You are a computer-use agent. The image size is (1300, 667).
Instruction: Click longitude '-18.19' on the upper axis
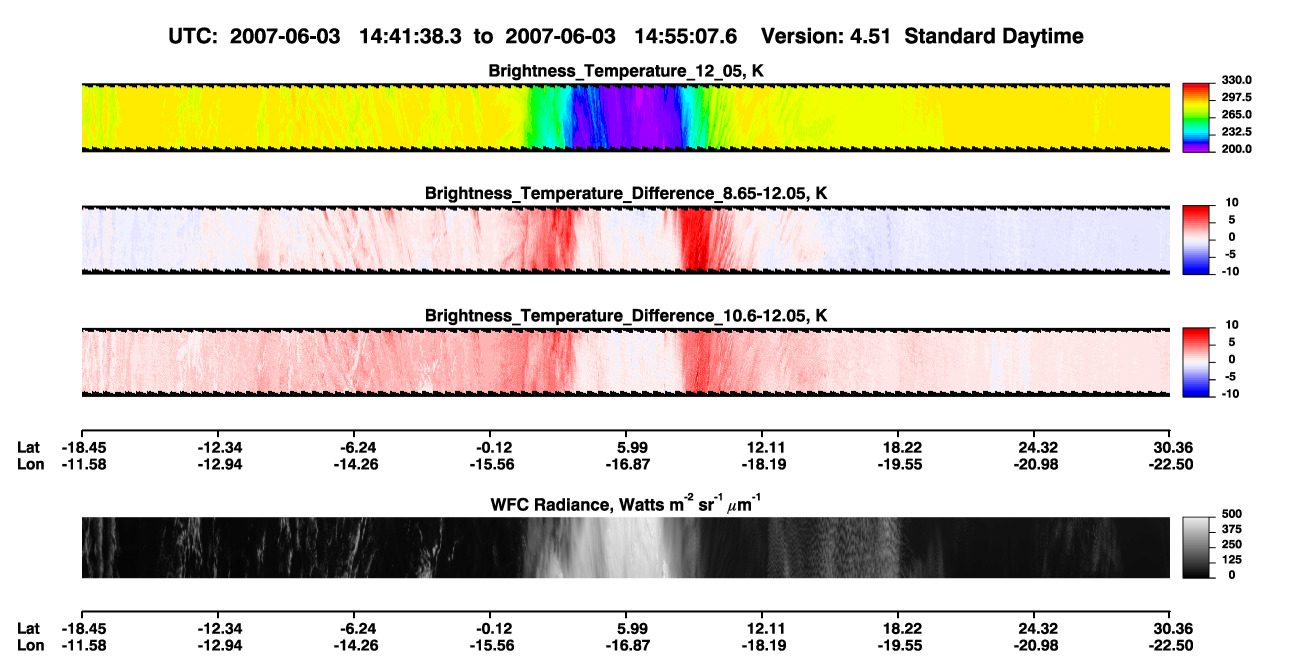pyautogui.click(x=764, y=464)
